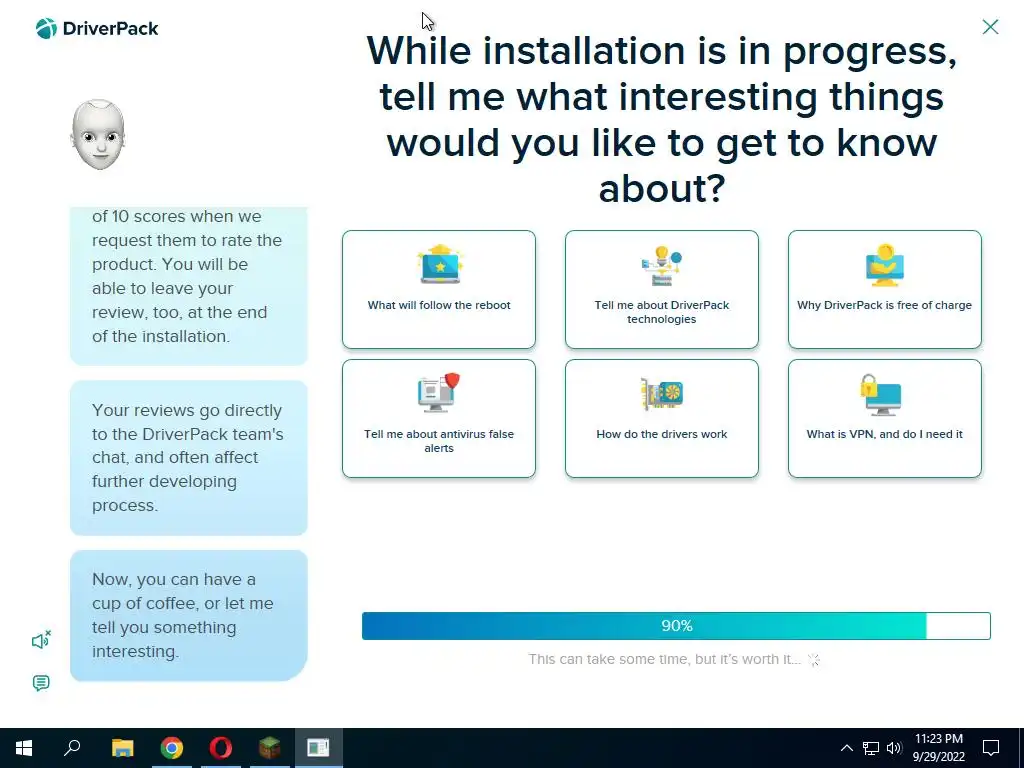Click the 'Now, you can have a cup of coffee' bubble

click(x=189, y=615)
